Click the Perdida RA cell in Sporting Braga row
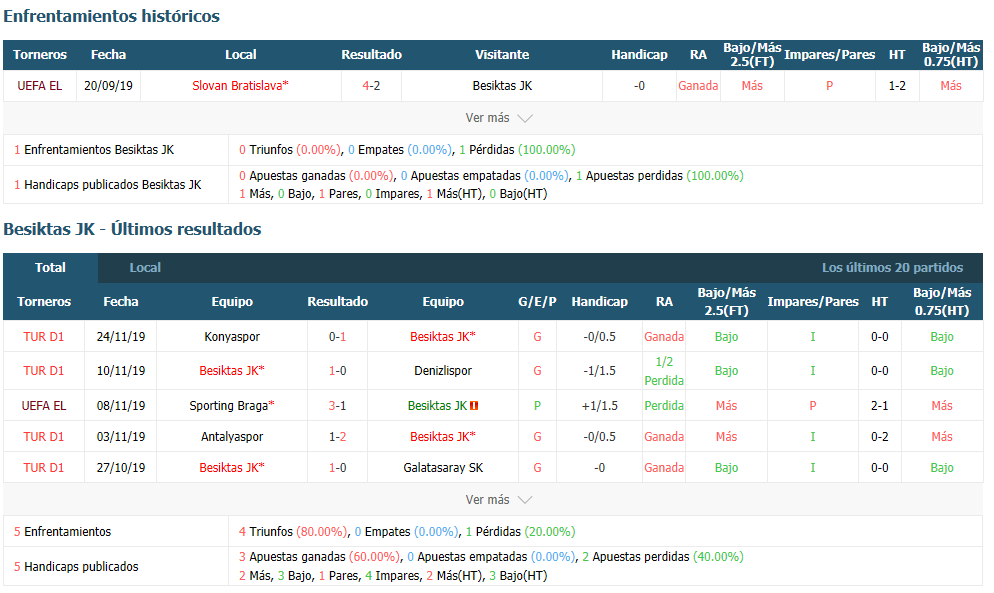 point(664,406)
